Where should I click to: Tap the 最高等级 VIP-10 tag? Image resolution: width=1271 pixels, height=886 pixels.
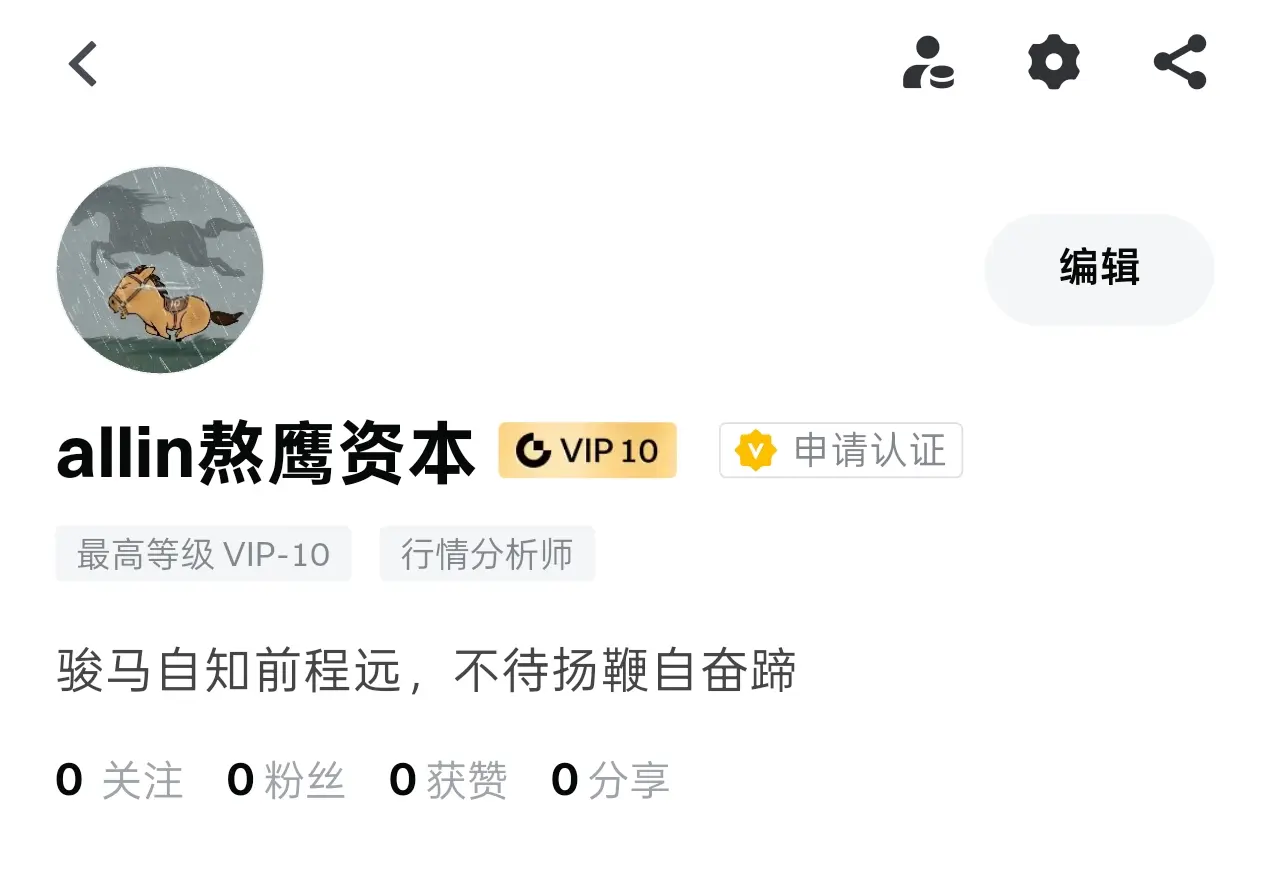click(204, 554)
